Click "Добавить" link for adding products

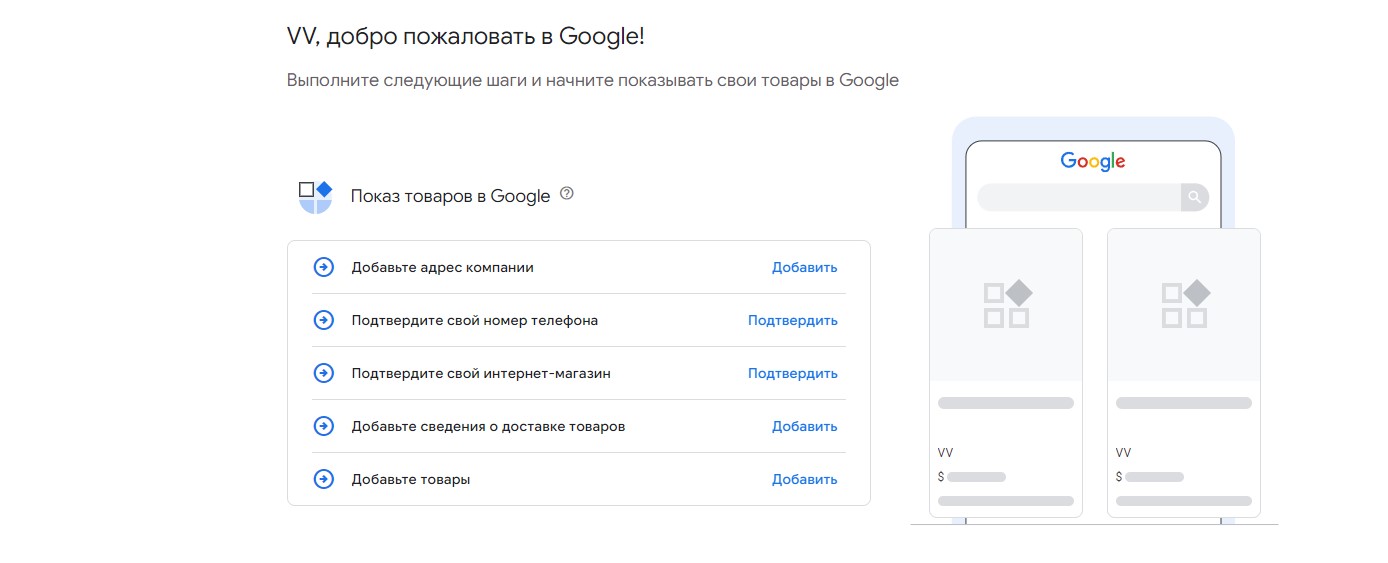tap(804, 479)
